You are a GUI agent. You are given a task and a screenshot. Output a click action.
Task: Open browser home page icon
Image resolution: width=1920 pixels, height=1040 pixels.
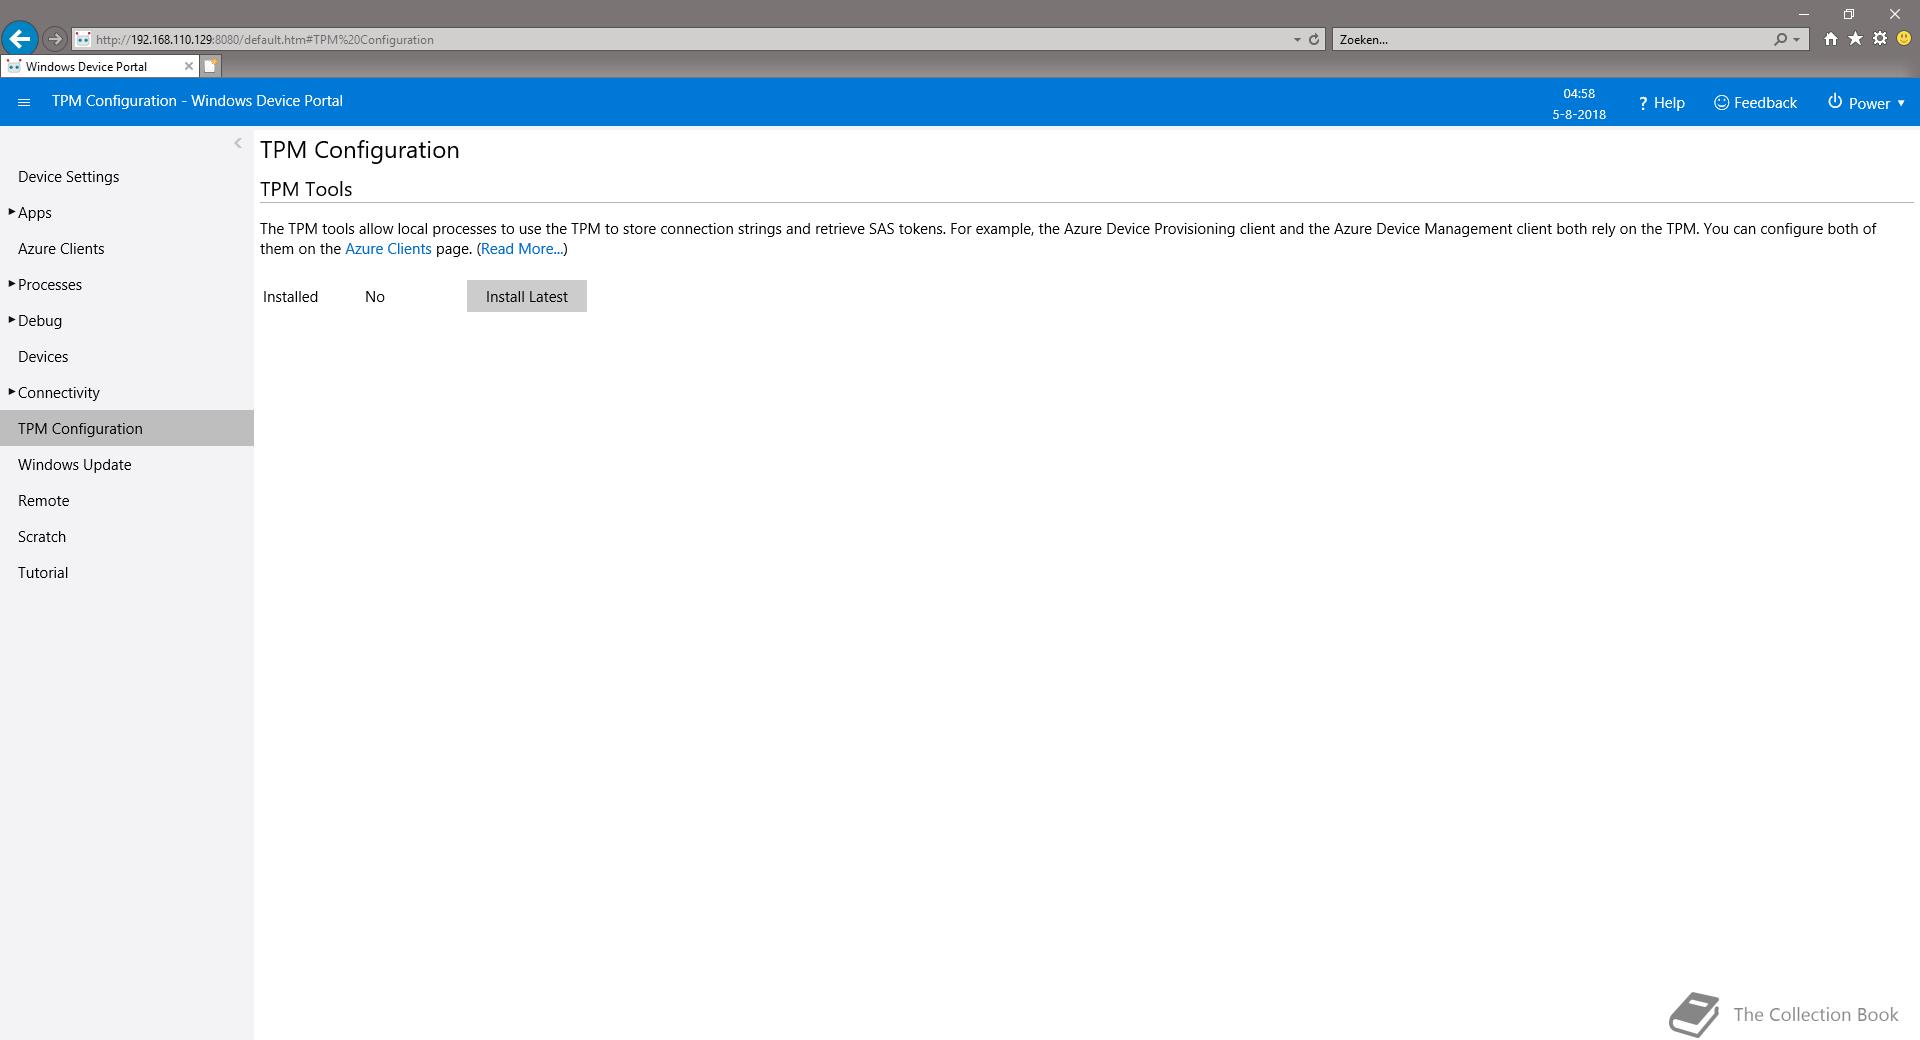coord(1830,39)
